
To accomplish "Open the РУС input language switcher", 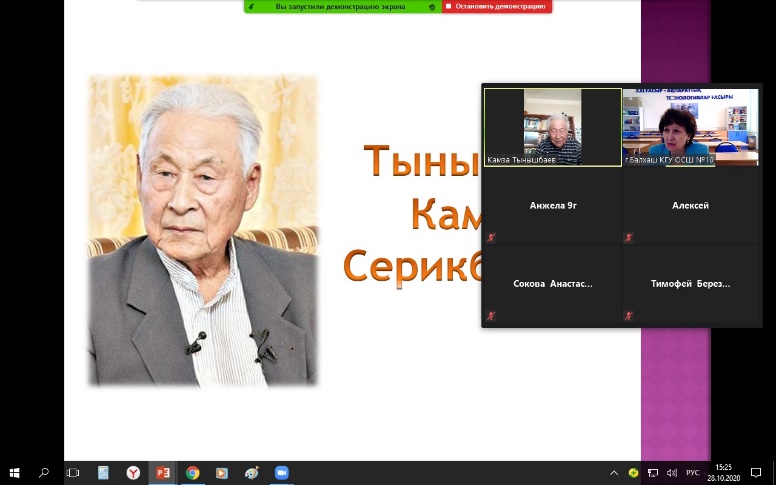I will click(692, 473).
